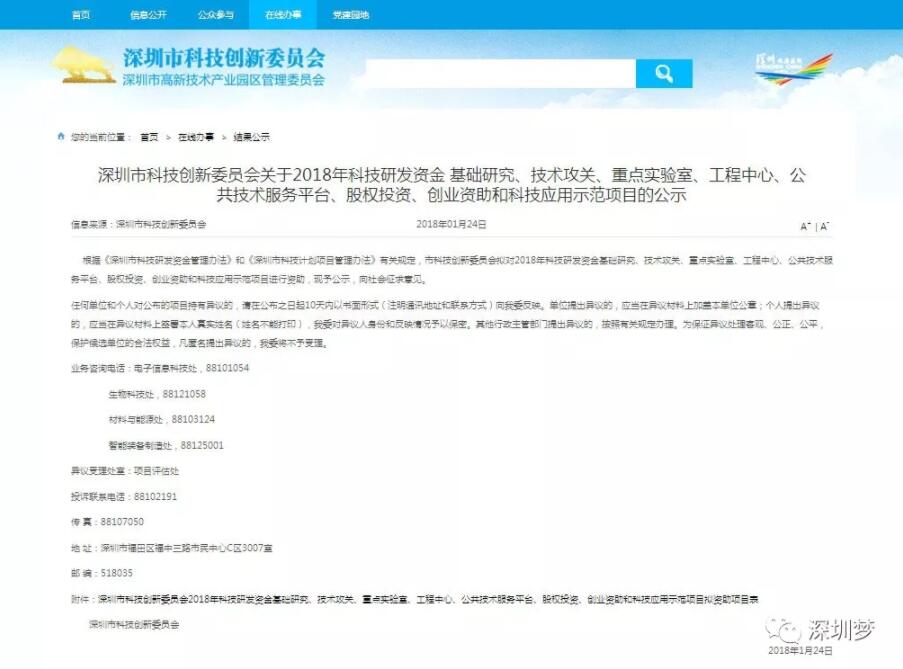Open the 附件 attachment project list link
The height and width of the screenshot is (669, 903).
click(x=428, y=599)
